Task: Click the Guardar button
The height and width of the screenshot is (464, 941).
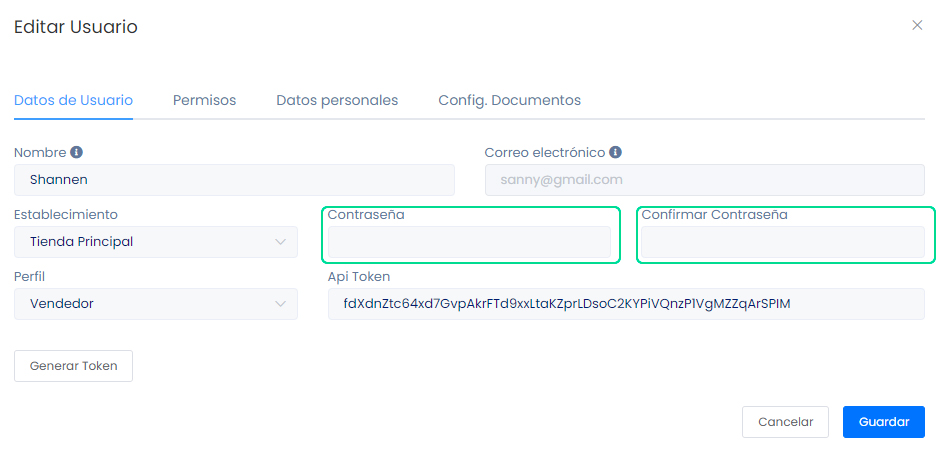Action: pos(883,422)
